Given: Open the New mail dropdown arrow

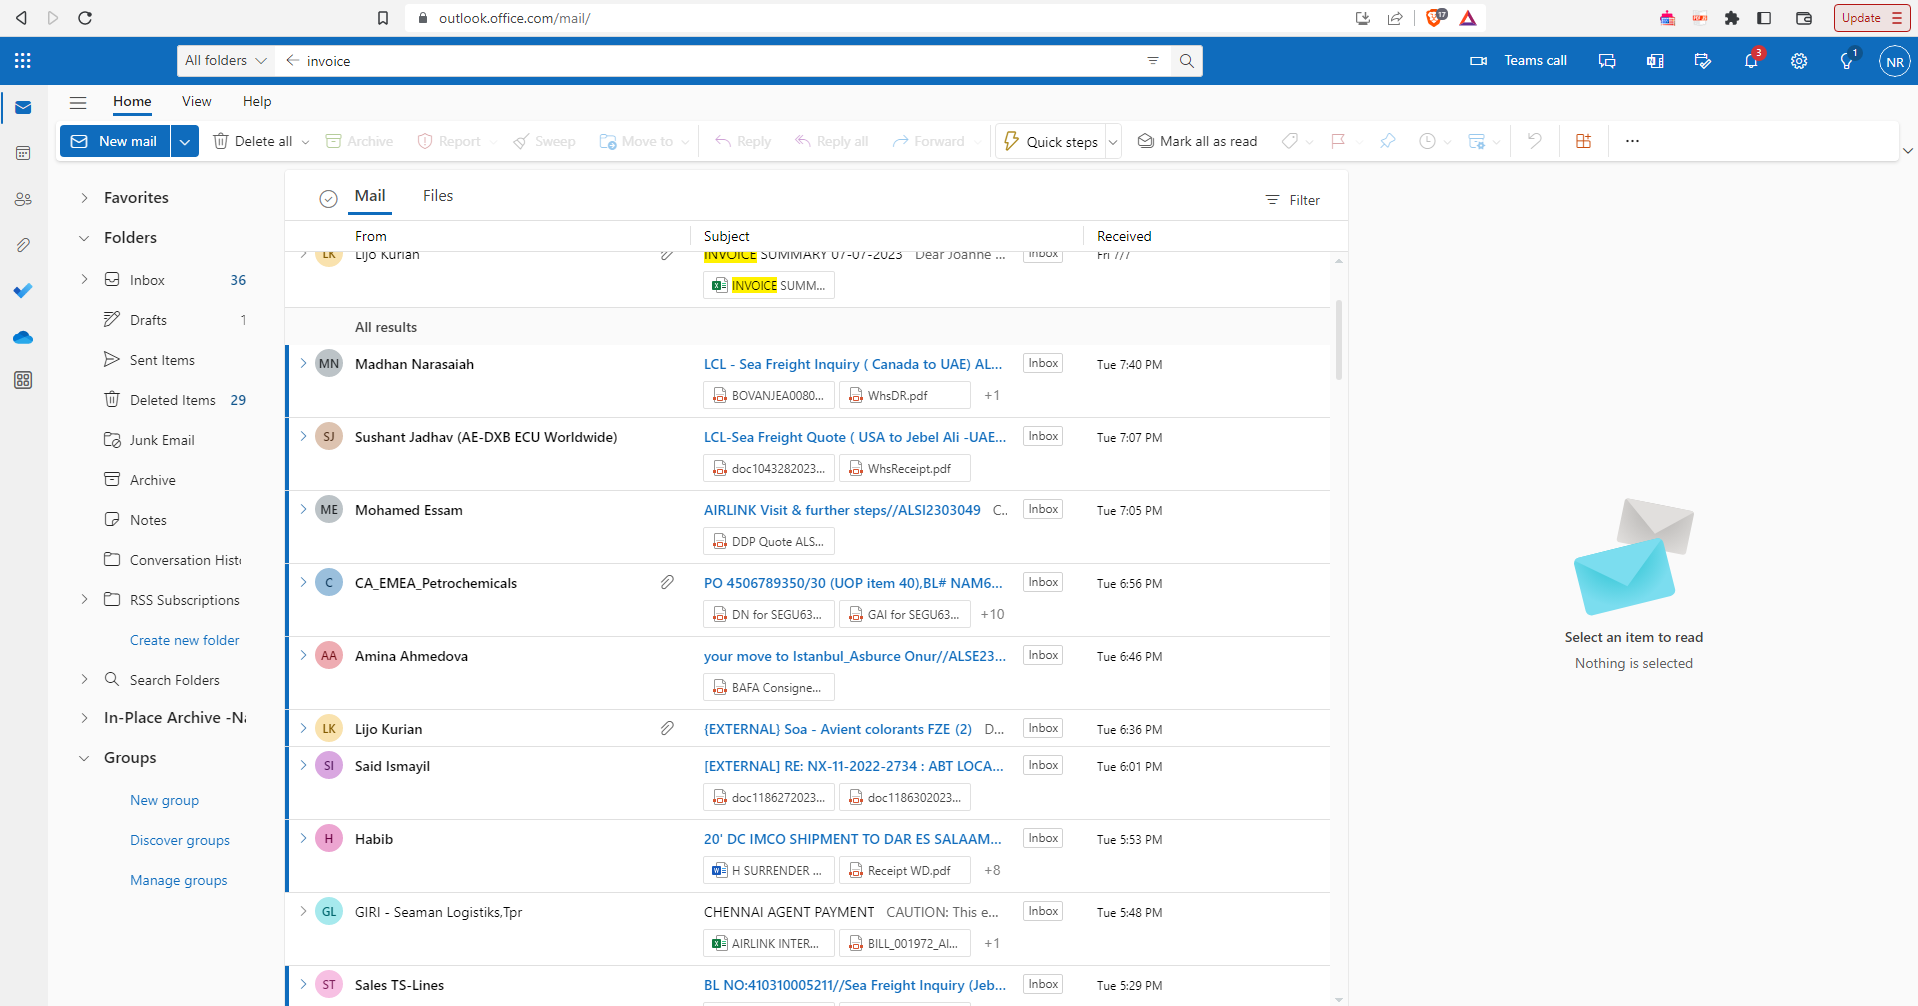Looking at the screenshot, I should 184,141.
